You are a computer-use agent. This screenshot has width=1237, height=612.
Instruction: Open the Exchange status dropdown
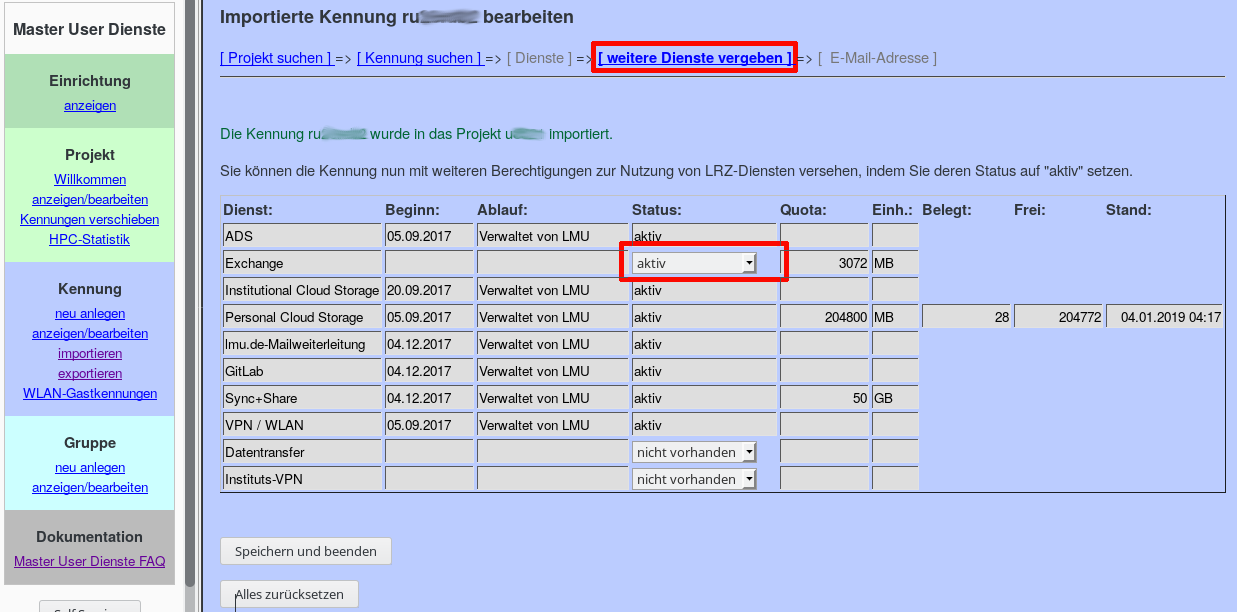(x=694, y=263)
